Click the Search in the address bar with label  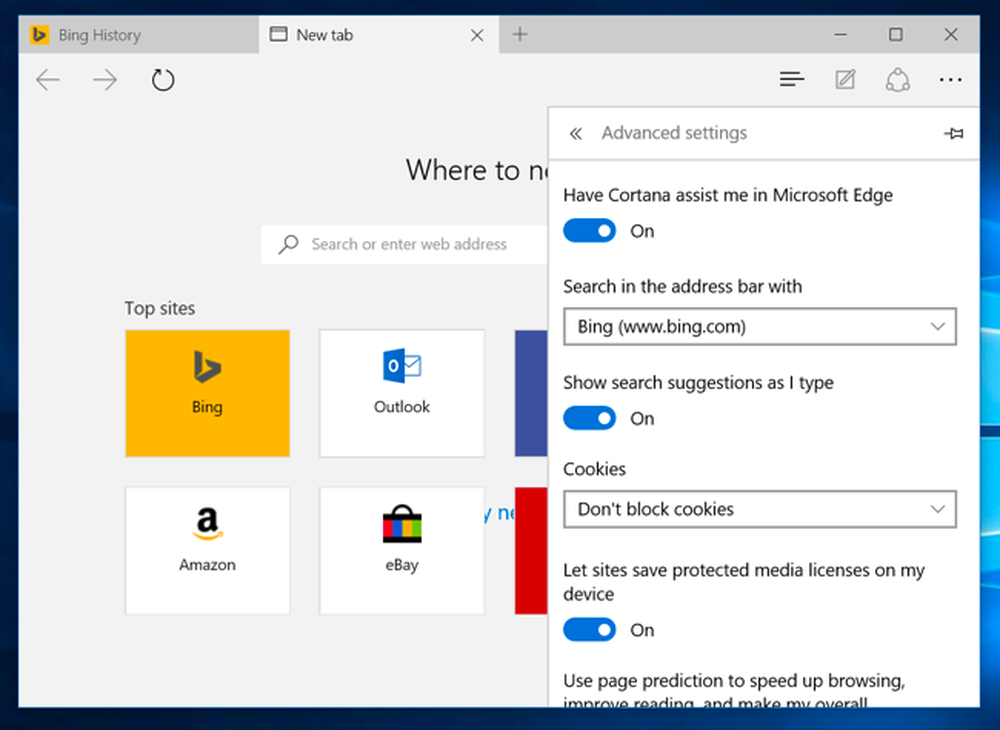pos(682,286)
